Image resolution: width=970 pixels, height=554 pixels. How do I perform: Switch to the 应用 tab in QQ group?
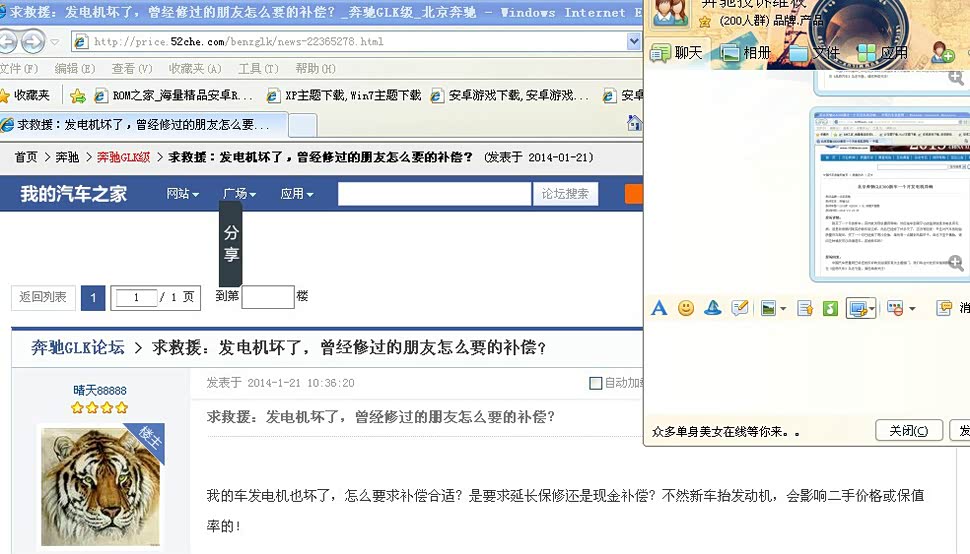click(x=882, y=53)
